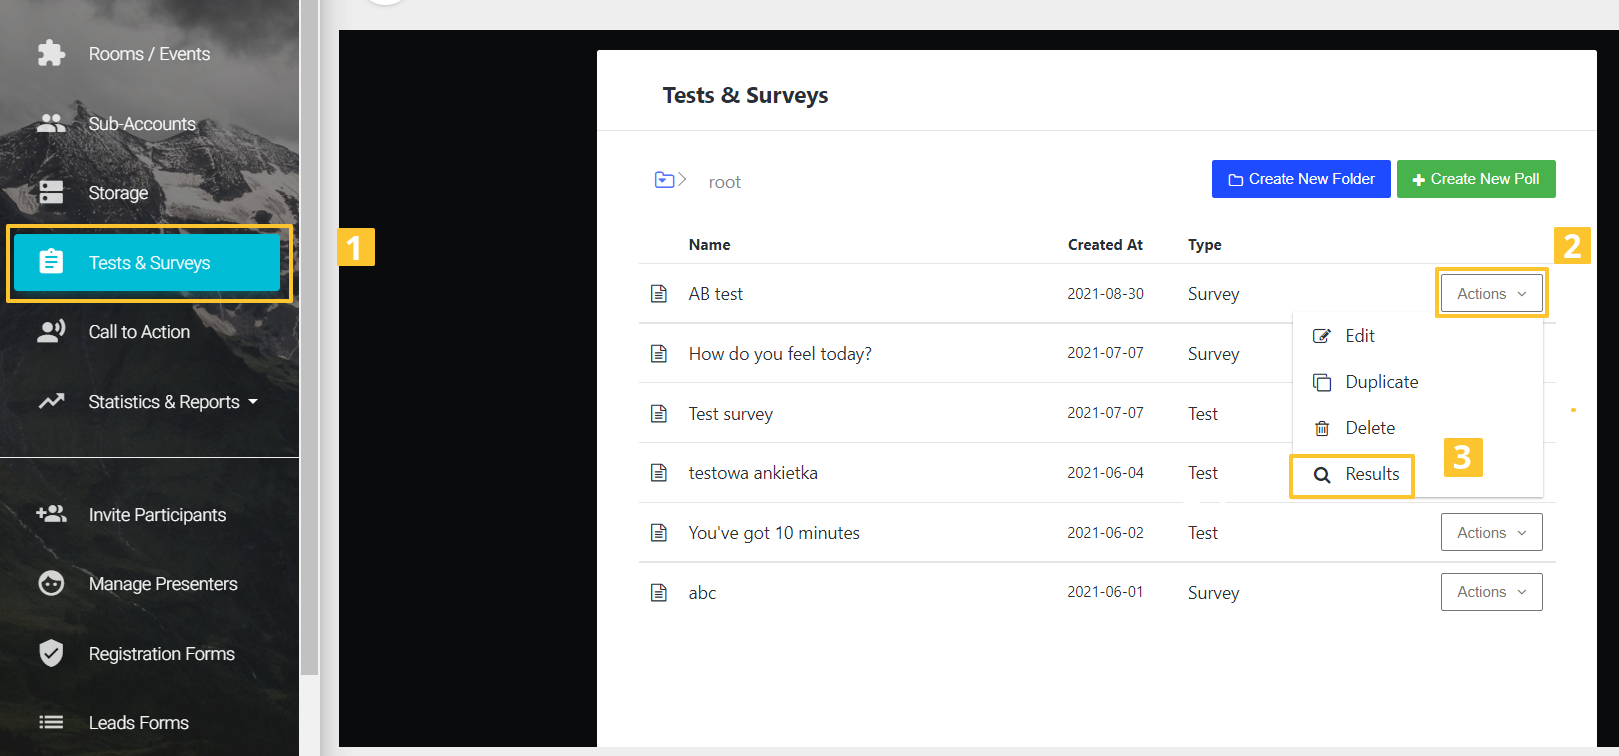
Task: Click the How do you feel today? name
Action: point(780,354)
